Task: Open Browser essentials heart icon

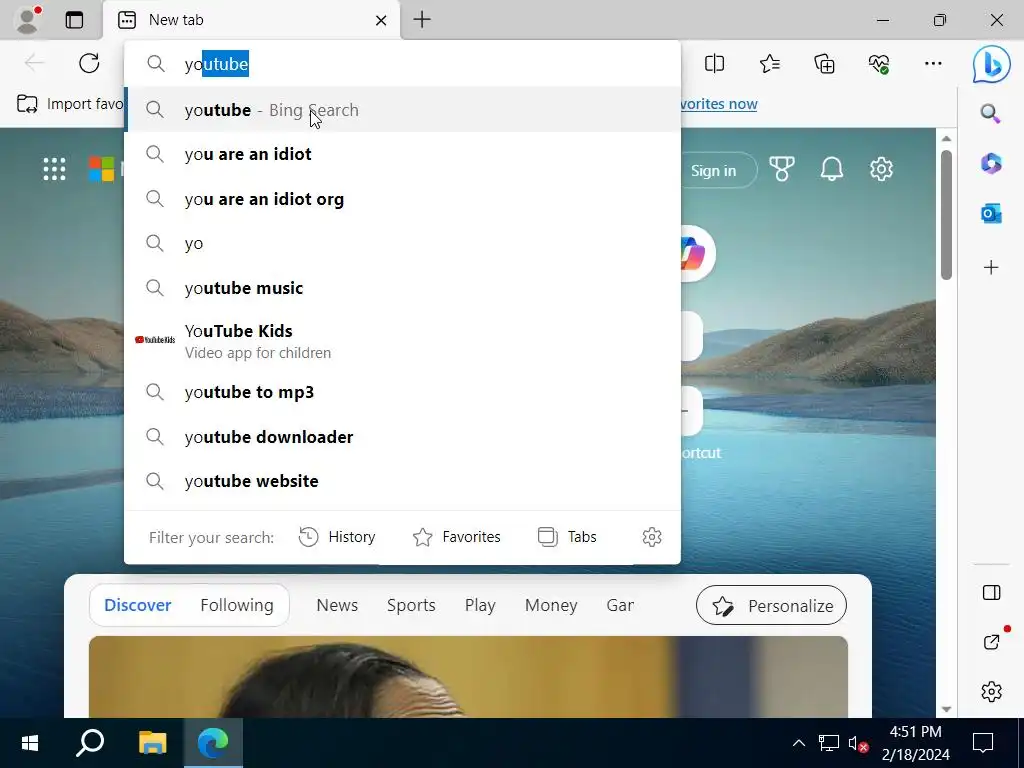Action: click(x=878, y=63)
